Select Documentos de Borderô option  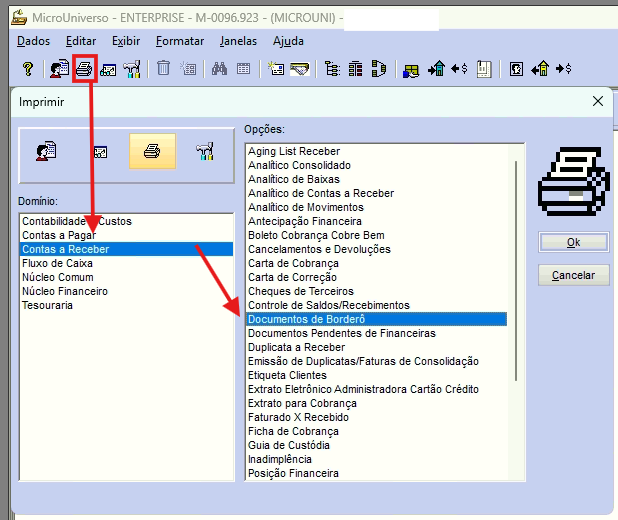pos(376,319)
